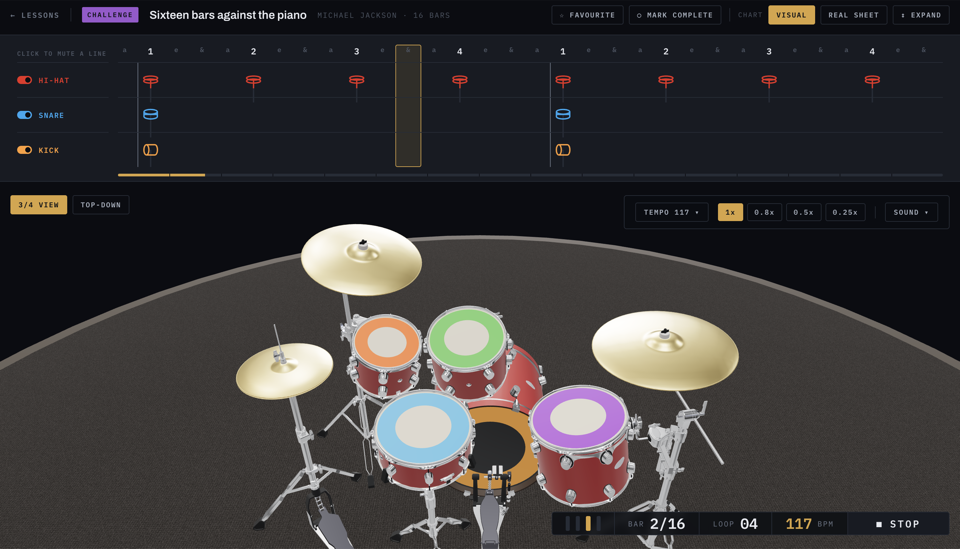
Task: Set playback speed to 1x
Action: [730, 212]
